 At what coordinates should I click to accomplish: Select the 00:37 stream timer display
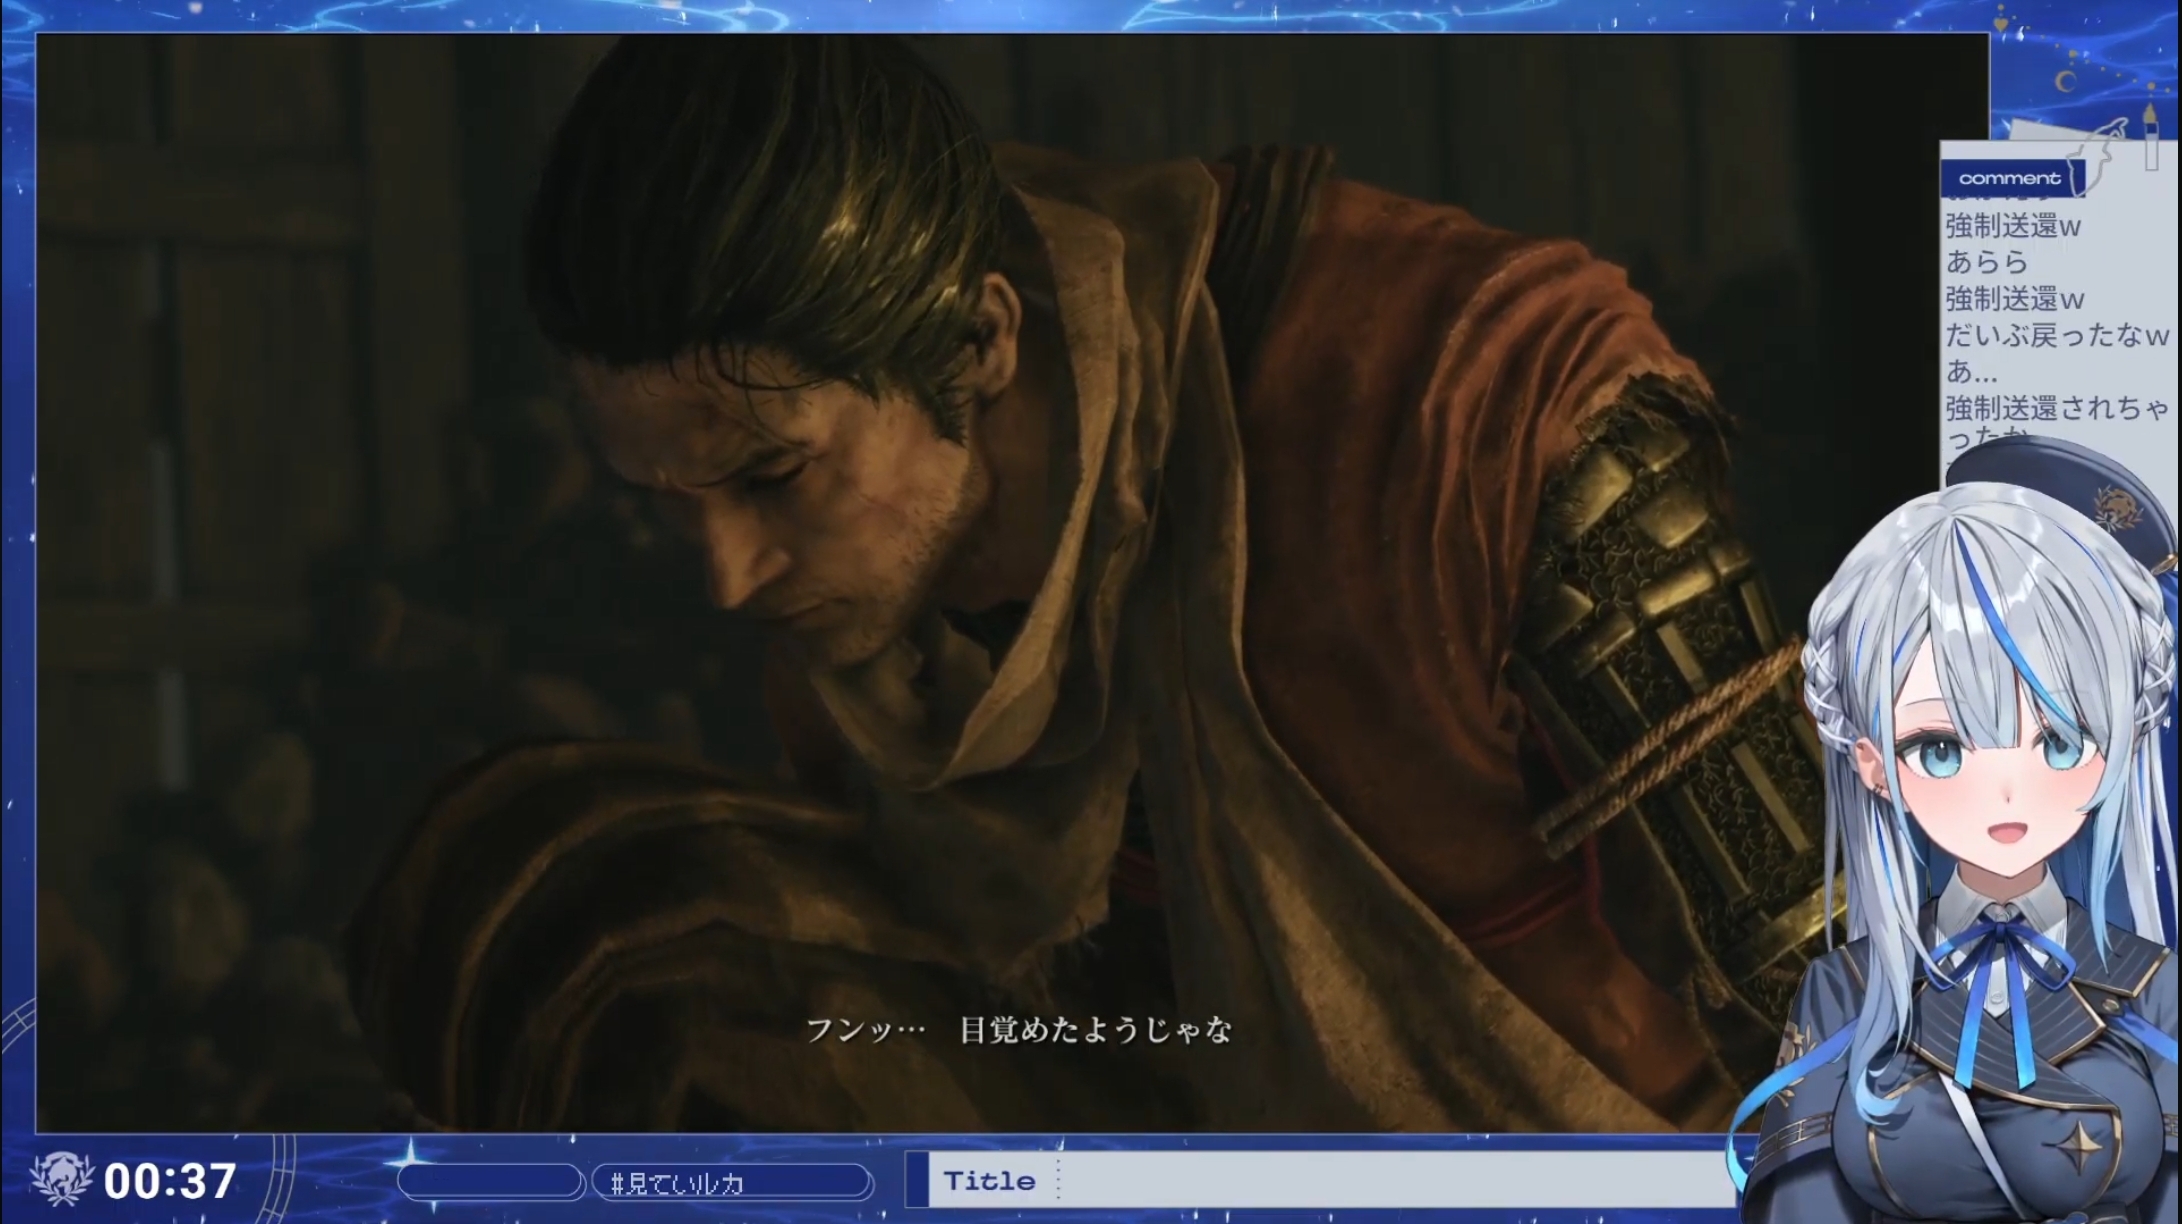pyautogui.click(x=170, y=1181)
